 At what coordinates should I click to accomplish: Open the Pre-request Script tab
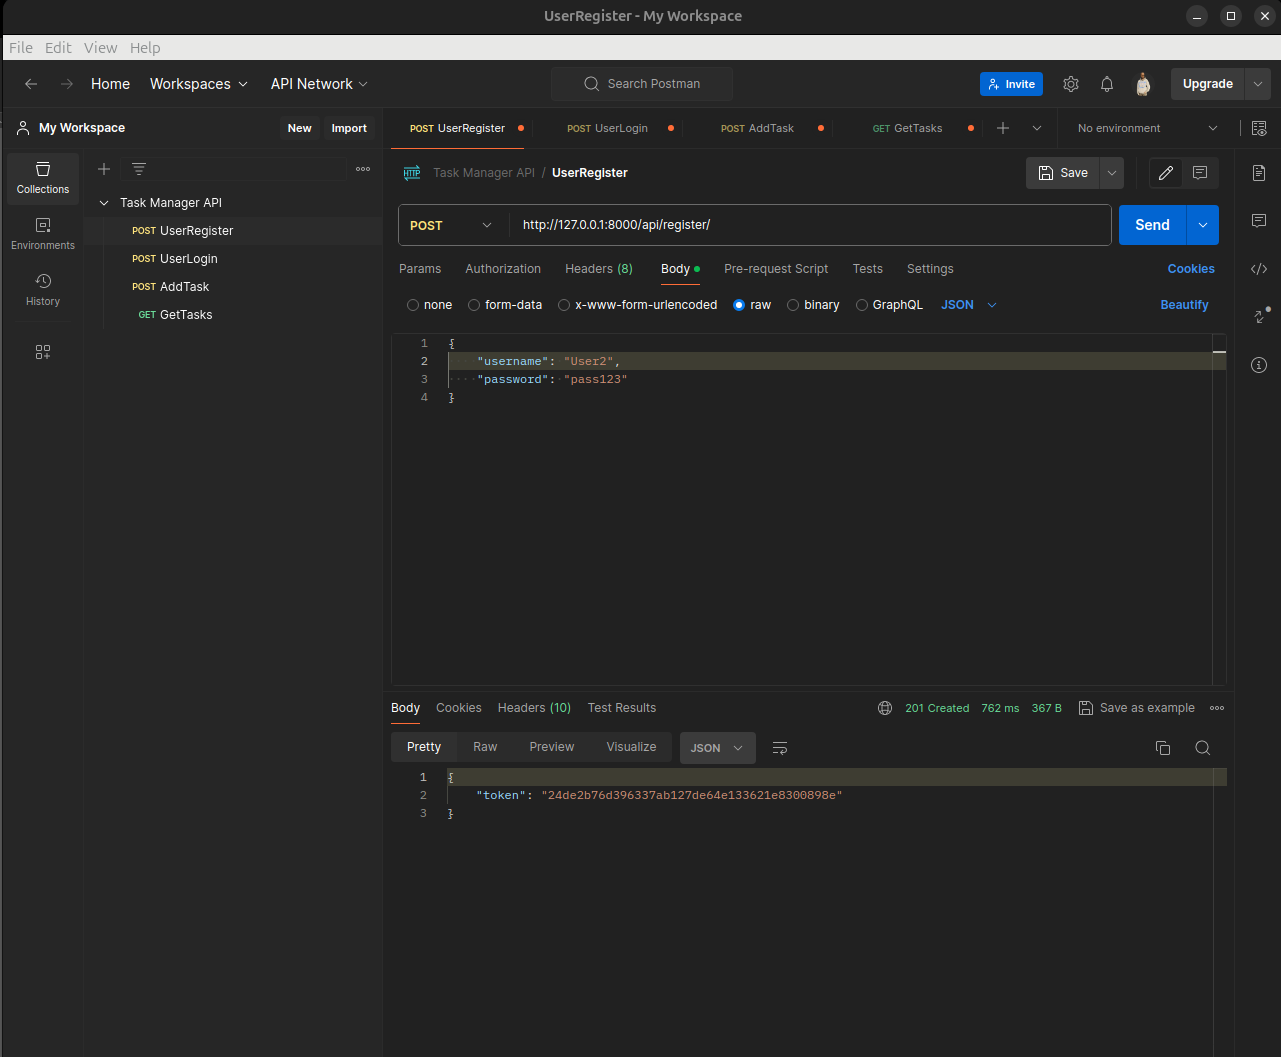coord(776,269)
